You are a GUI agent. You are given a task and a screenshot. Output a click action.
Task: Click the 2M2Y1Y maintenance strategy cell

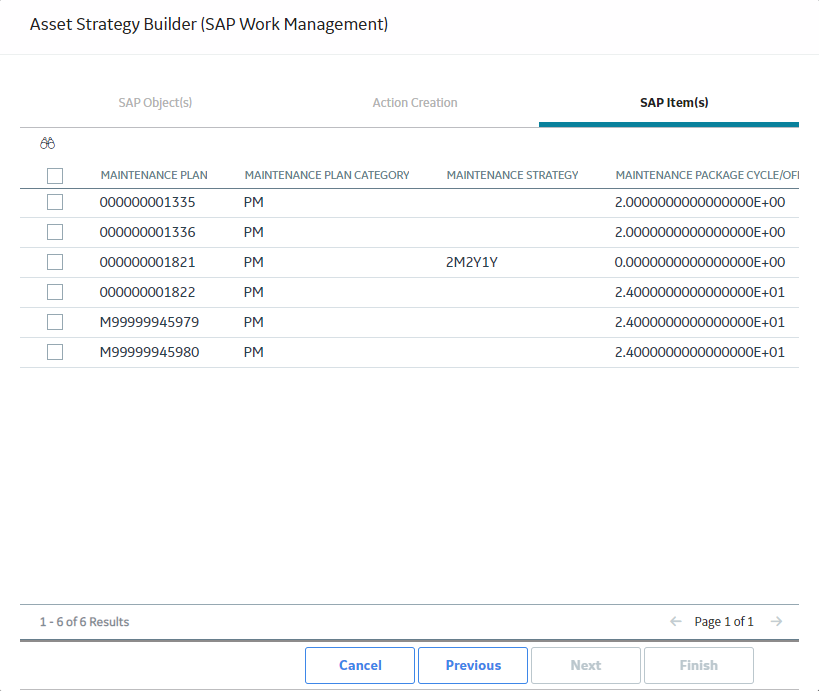coord(472,262)
